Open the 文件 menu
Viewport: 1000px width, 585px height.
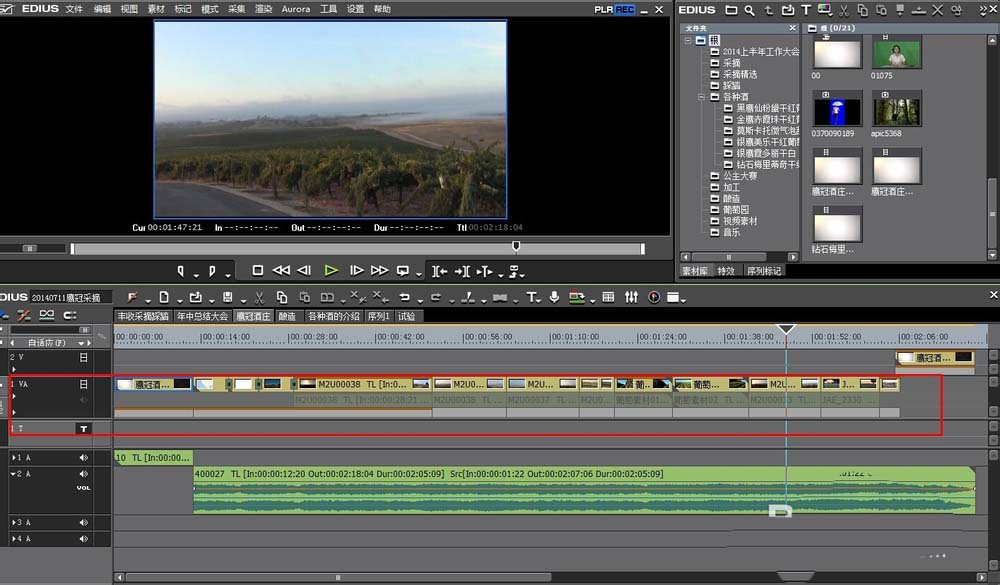coord(74,9)
